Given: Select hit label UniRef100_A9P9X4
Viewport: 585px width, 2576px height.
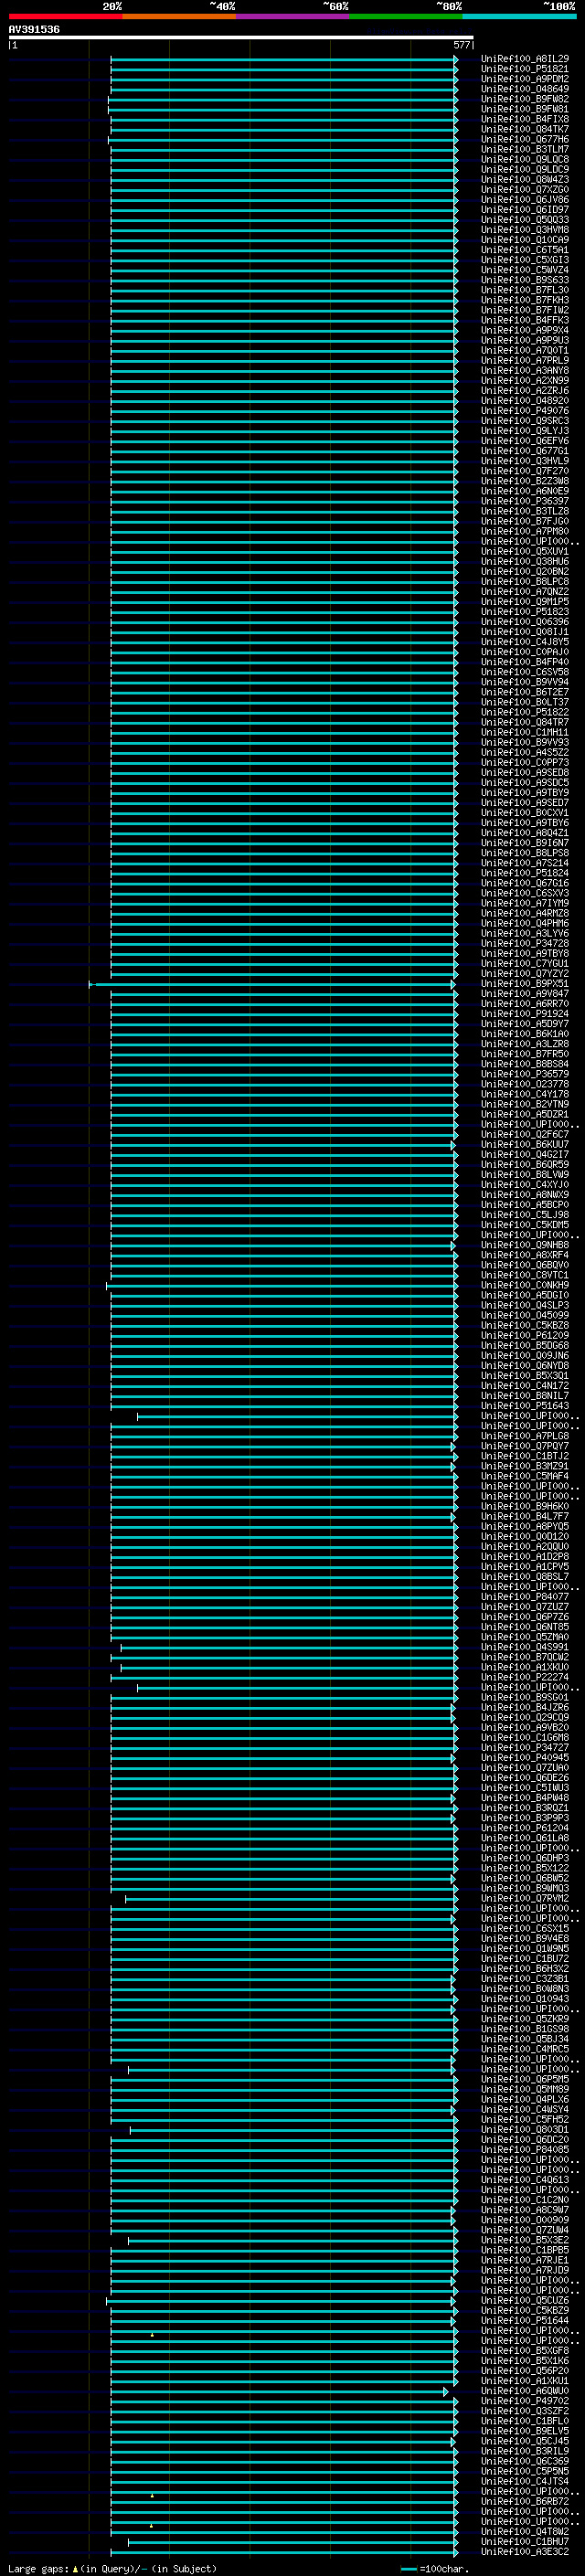Looking at the screenshot, I should point(525,330).
